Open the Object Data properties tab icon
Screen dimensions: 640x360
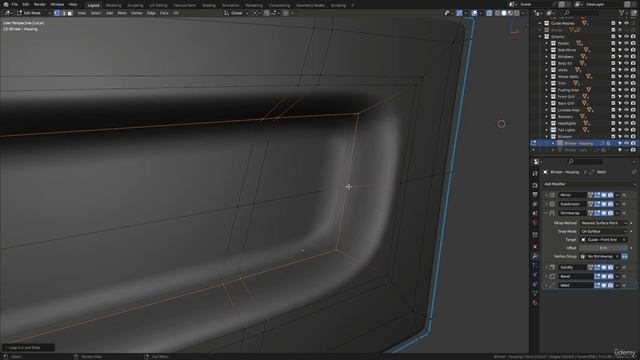535,293
